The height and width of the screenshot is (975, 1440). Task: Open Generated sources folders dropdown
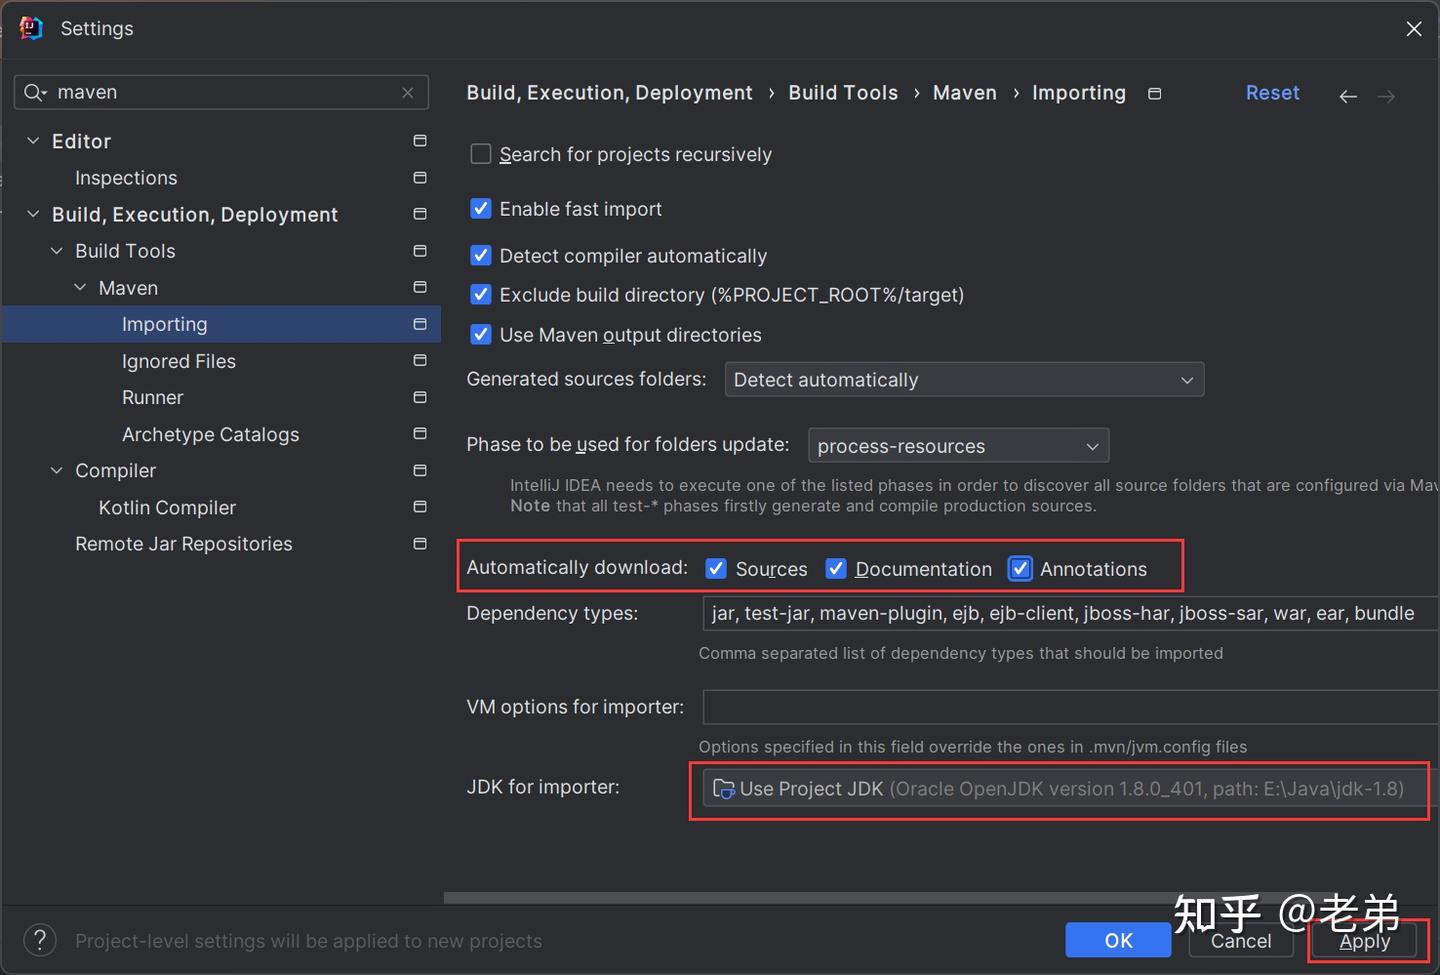964,380
